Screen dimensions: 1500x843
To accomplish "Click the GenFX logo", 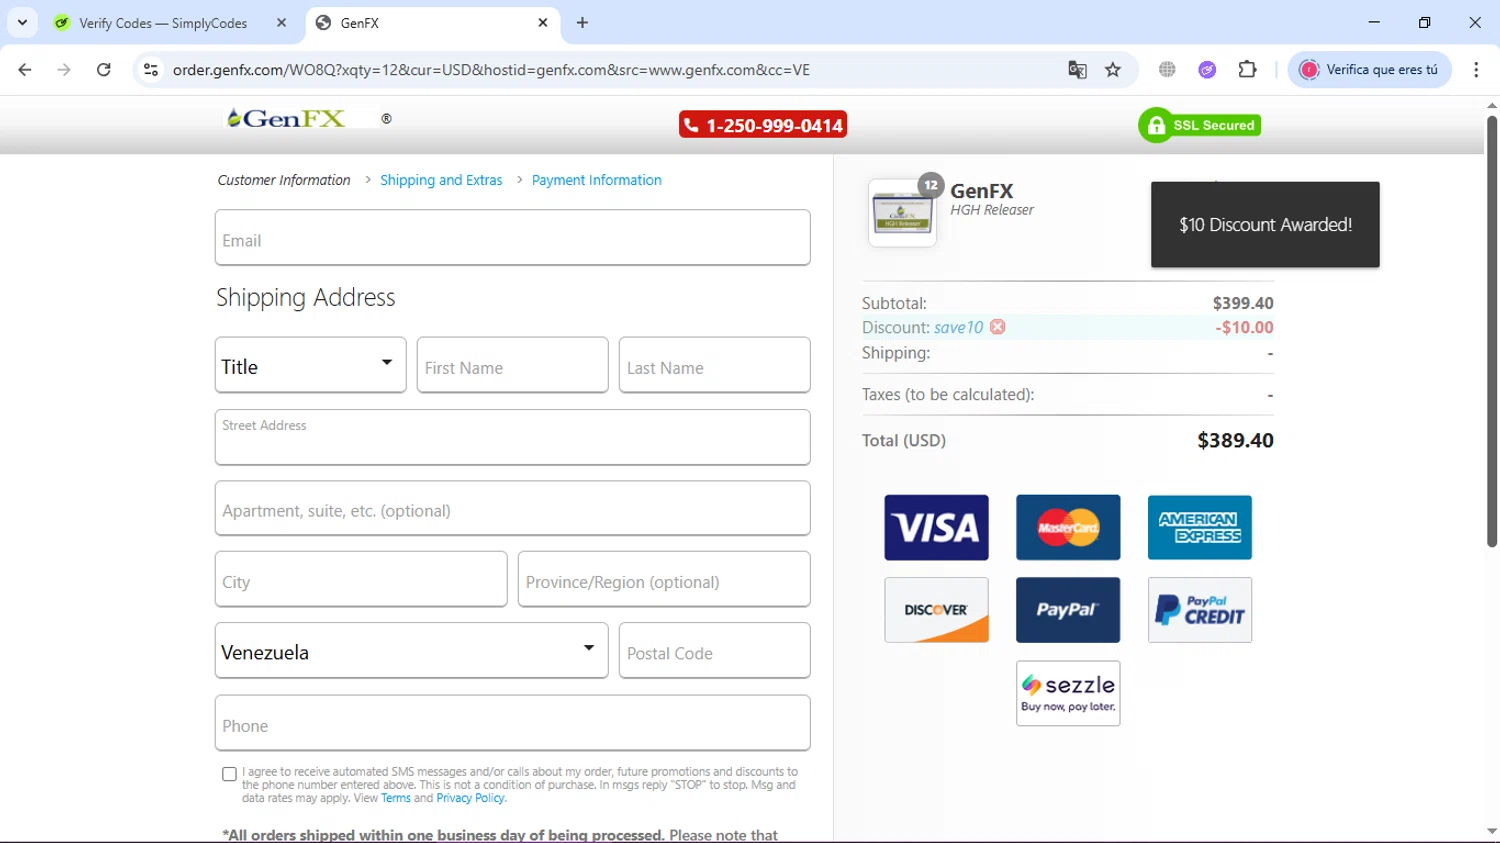I will point(286,118).
